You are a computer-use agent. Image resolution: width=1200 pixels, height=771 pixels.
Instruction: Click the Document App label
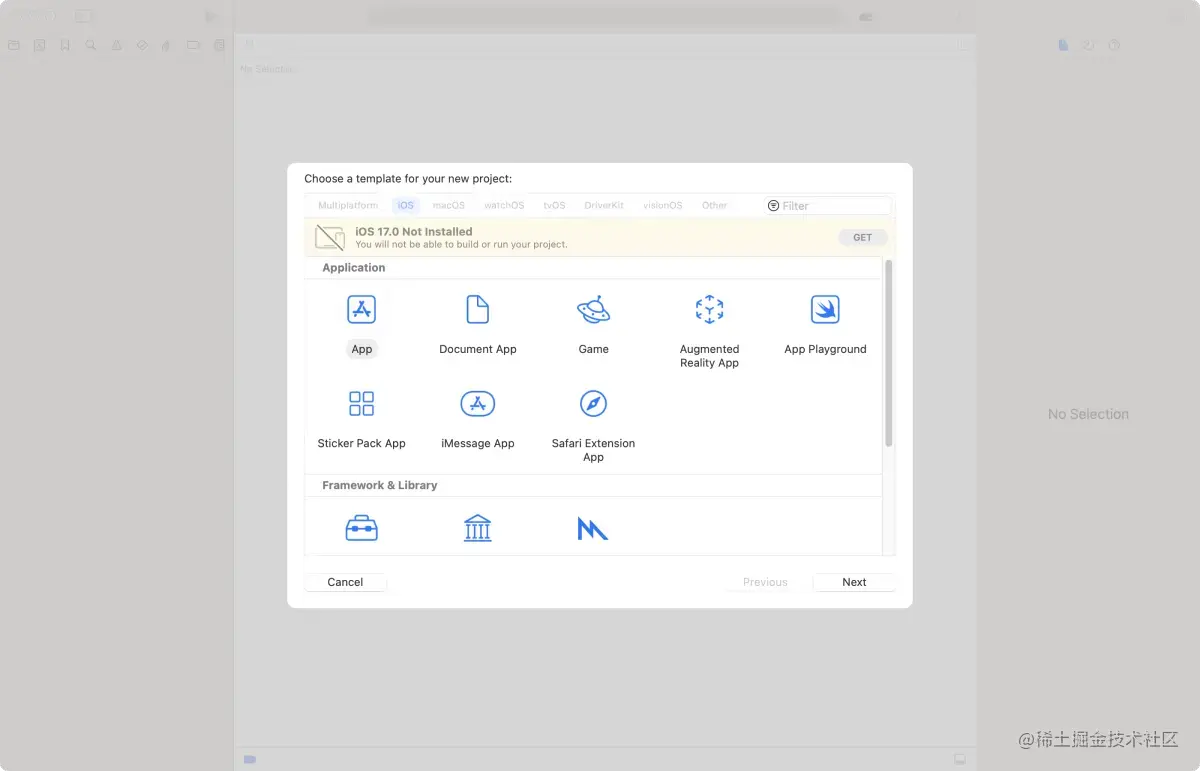coord(478,349)
